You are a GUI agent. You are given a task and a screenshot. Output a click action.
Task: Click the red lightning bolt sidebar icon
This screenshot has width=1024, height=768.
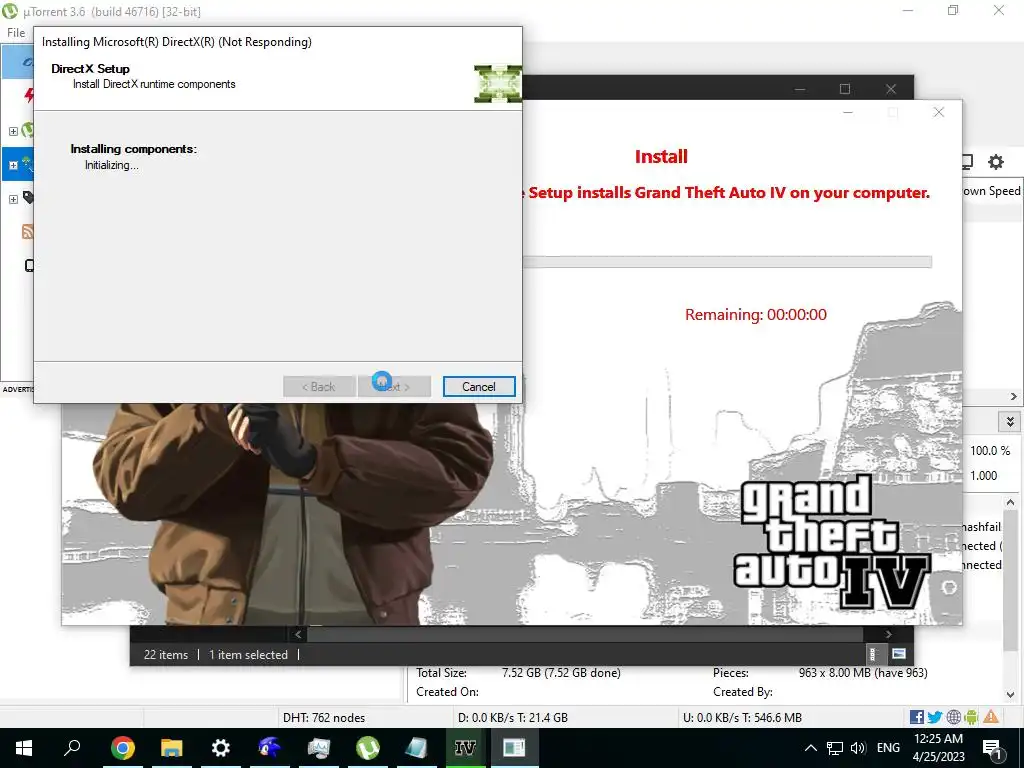29,96
